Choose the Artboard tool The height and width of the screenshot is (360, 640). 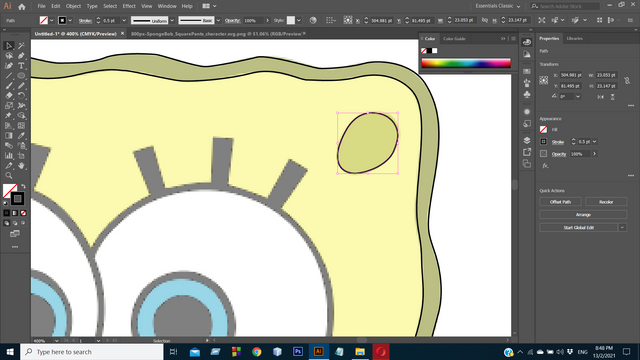[21, 156]
